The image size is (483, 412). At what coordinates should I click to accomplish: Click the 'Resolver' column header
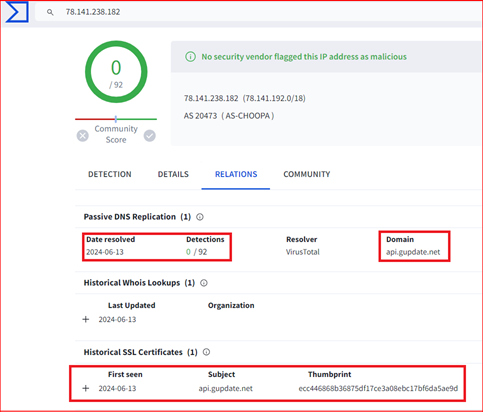coord(302,239)
